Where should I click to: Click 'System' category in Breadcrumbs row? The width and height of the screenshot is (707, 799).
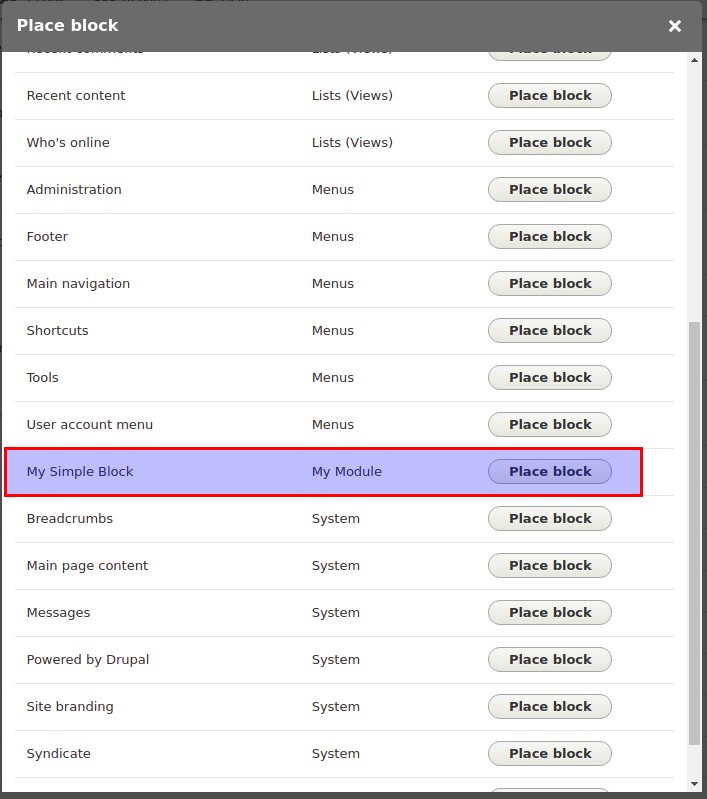pos(336,519)
